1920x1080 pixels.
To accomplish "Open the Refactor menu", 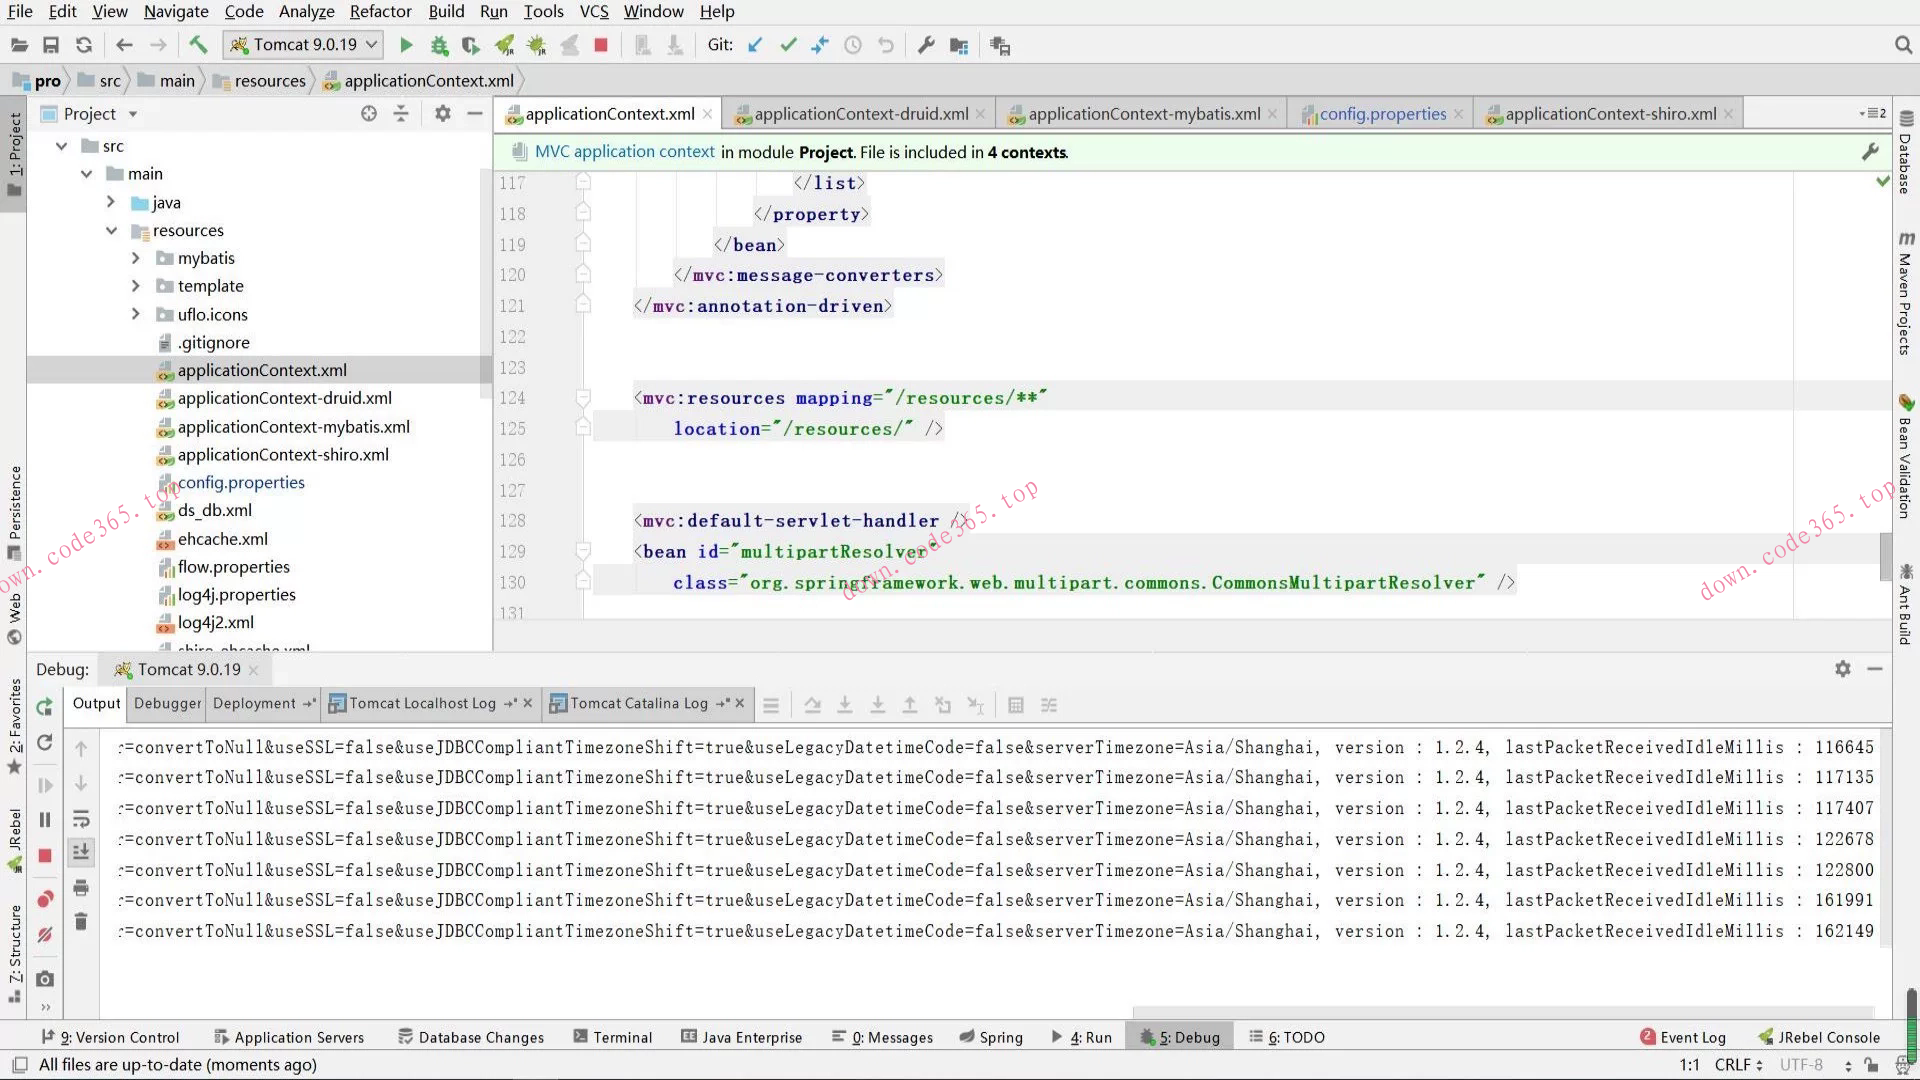I will (x=380, y=12).
